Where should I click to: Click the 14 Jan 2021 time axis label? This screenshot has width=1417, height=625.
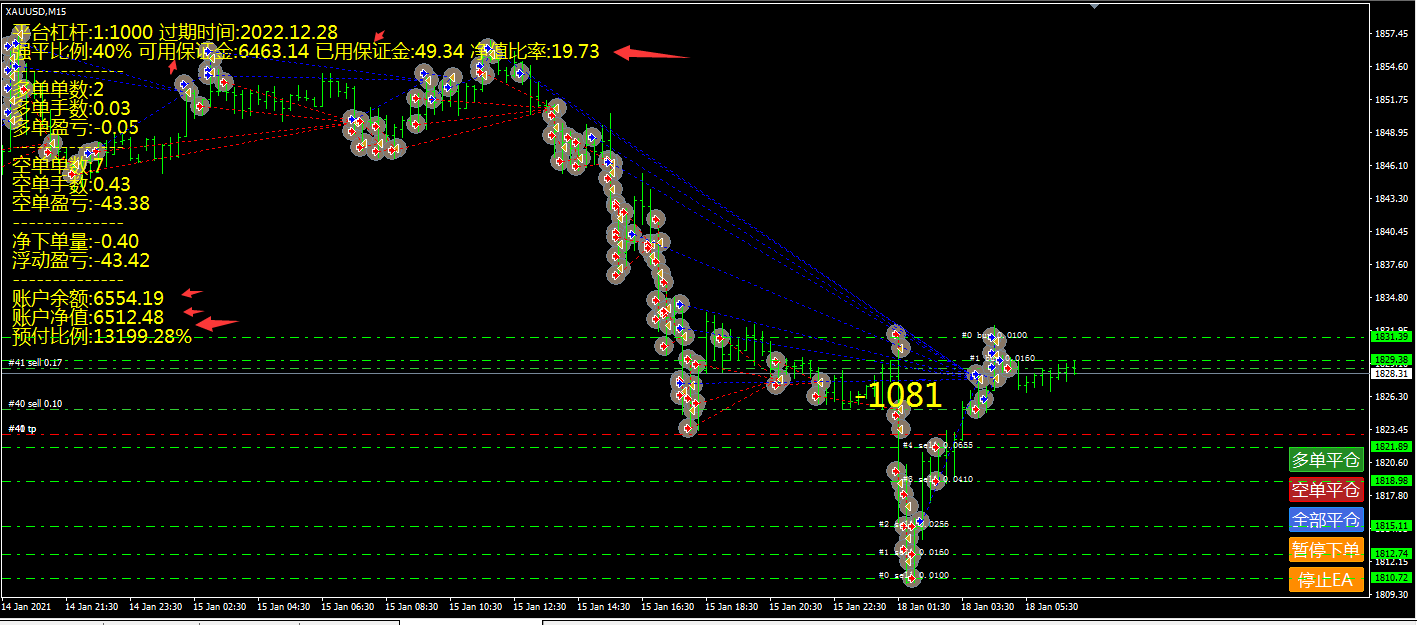pos(28,606)
